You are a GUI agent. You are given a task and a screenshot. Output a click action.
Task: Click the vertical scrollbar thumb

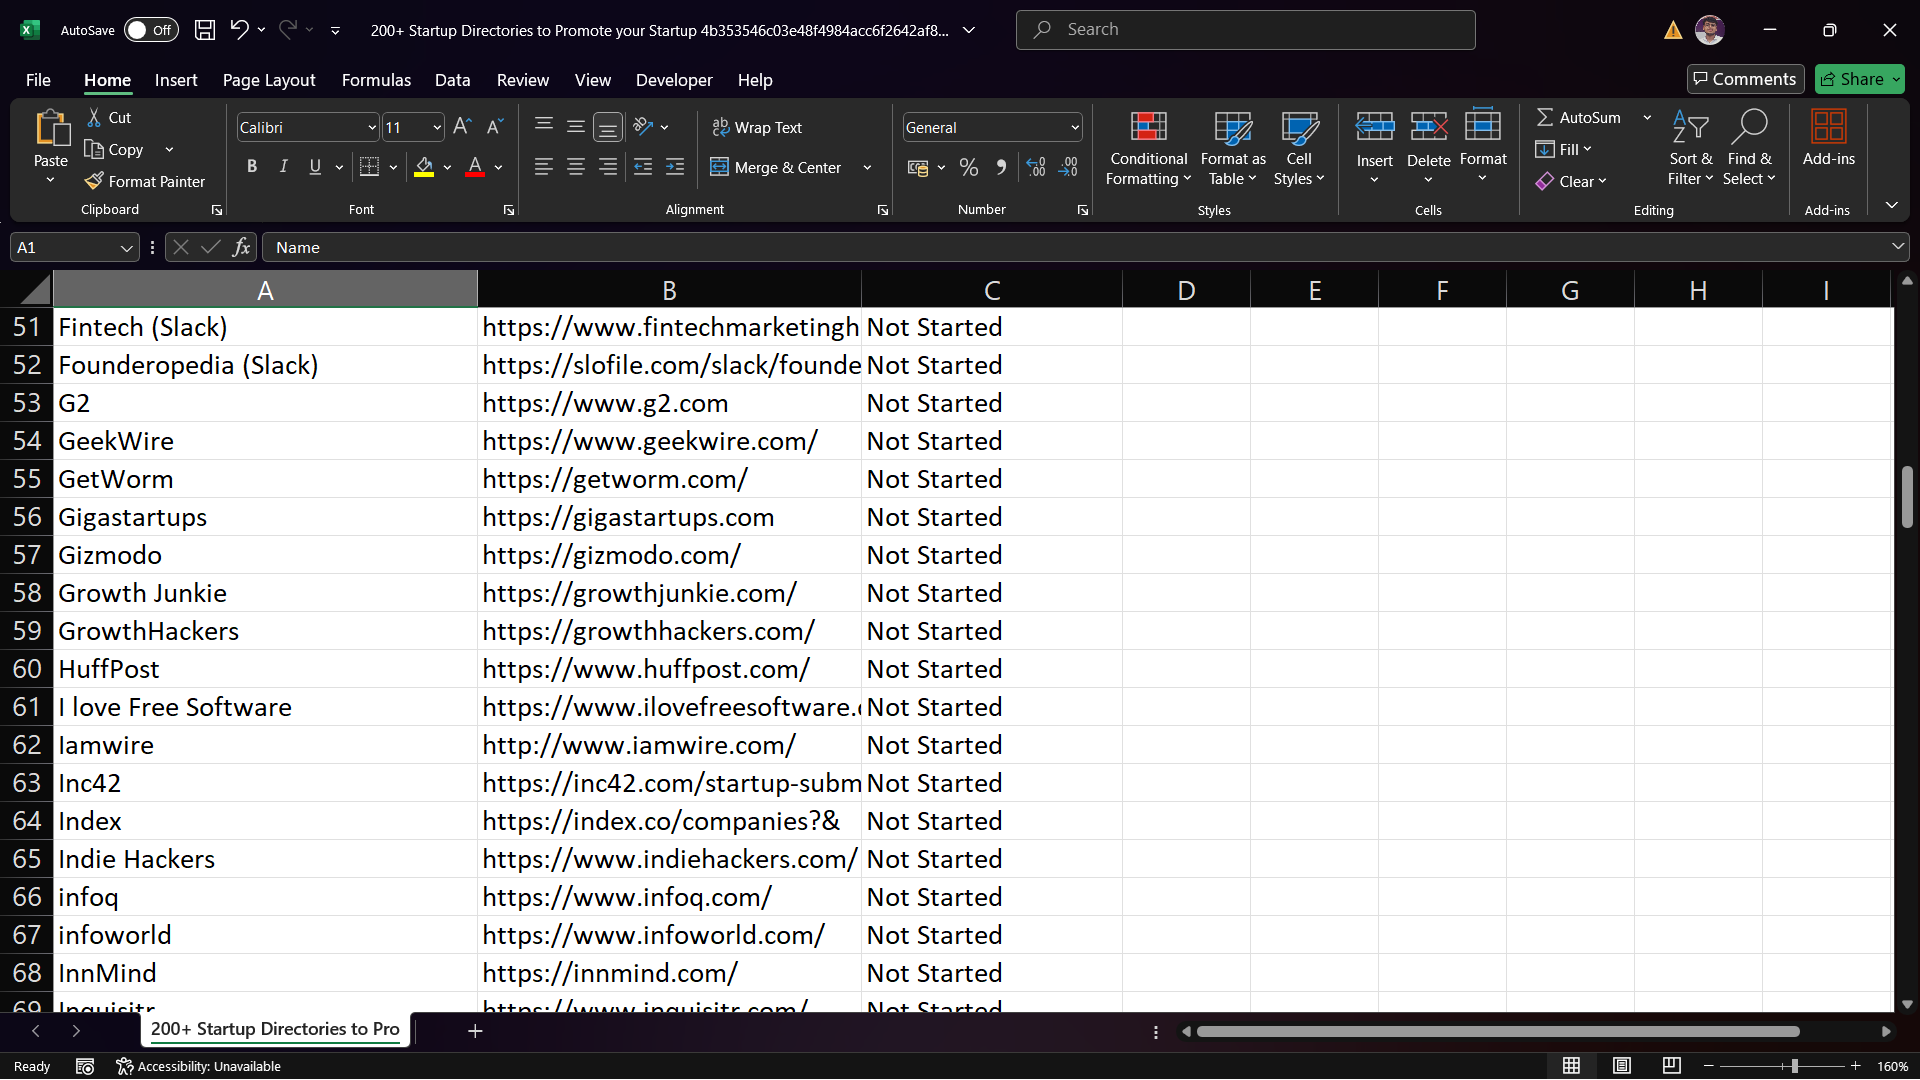[x=1907, y=496]
